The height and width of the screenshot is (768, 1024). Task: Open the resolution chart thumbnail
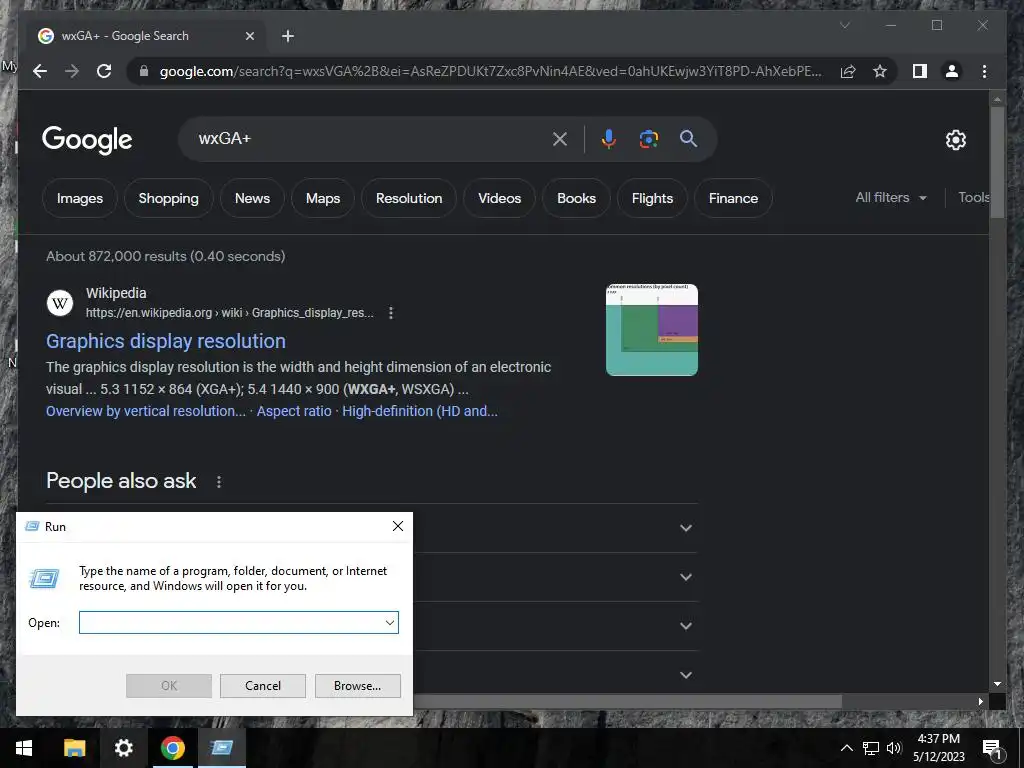pyautogui.click(x=652, y=330)
